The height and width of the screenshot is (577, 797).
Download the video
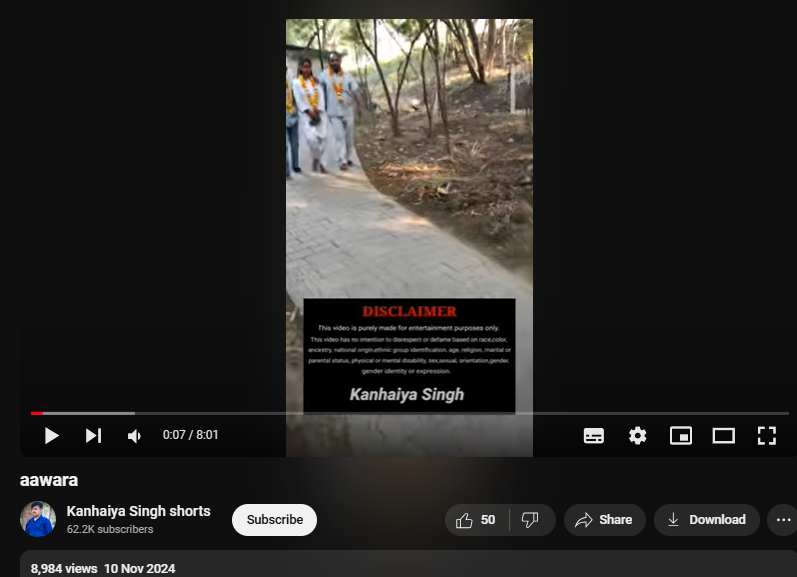point(707,520)
